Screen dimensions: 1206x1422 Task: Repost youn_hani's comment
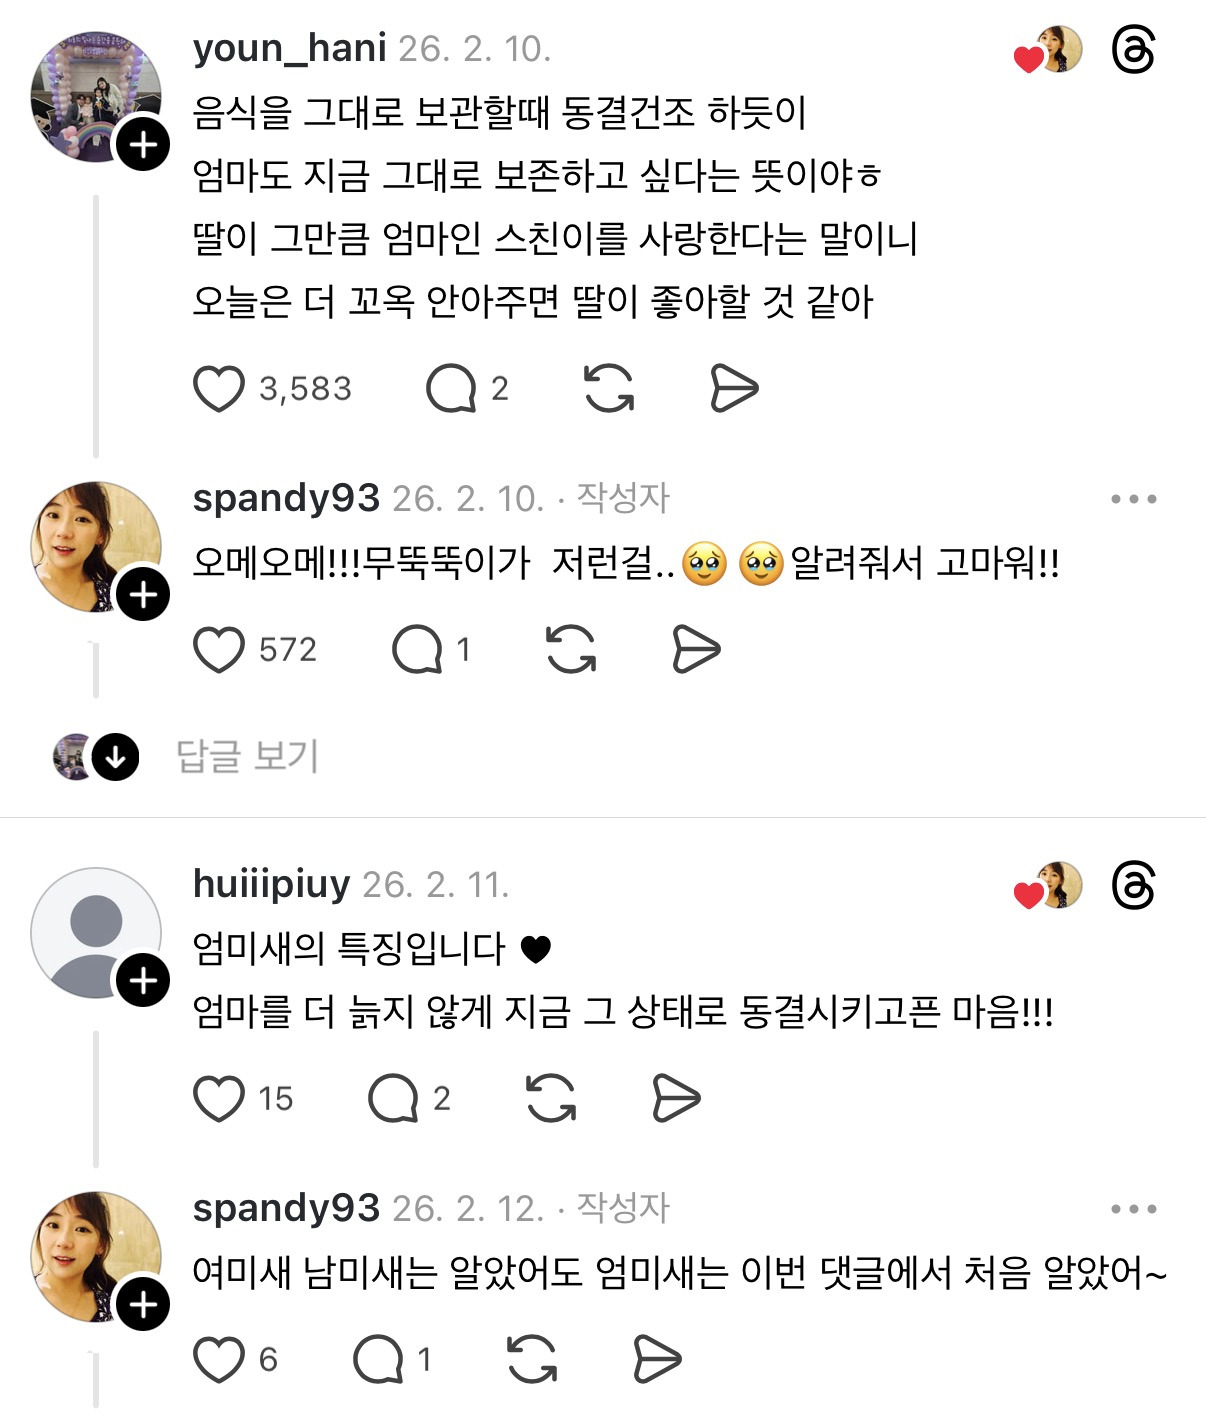(609, 389)
